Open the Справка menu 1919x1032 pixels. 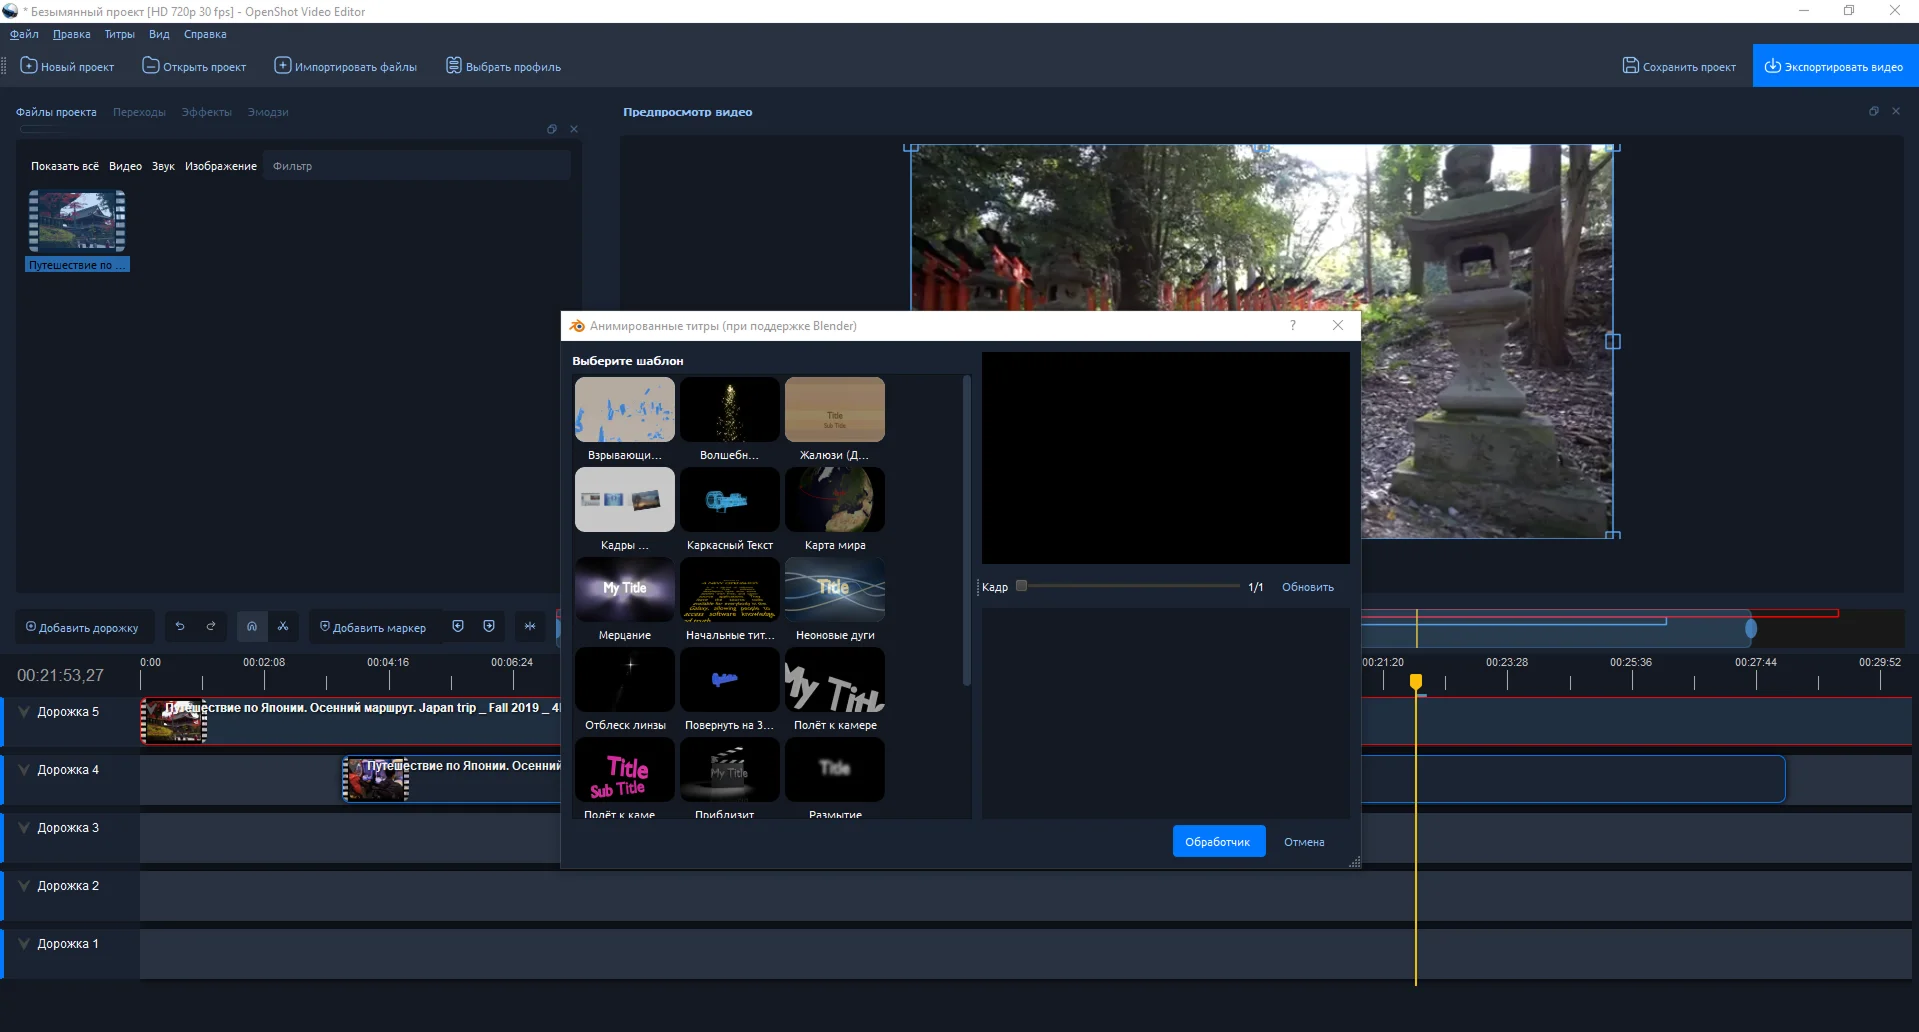205,34
